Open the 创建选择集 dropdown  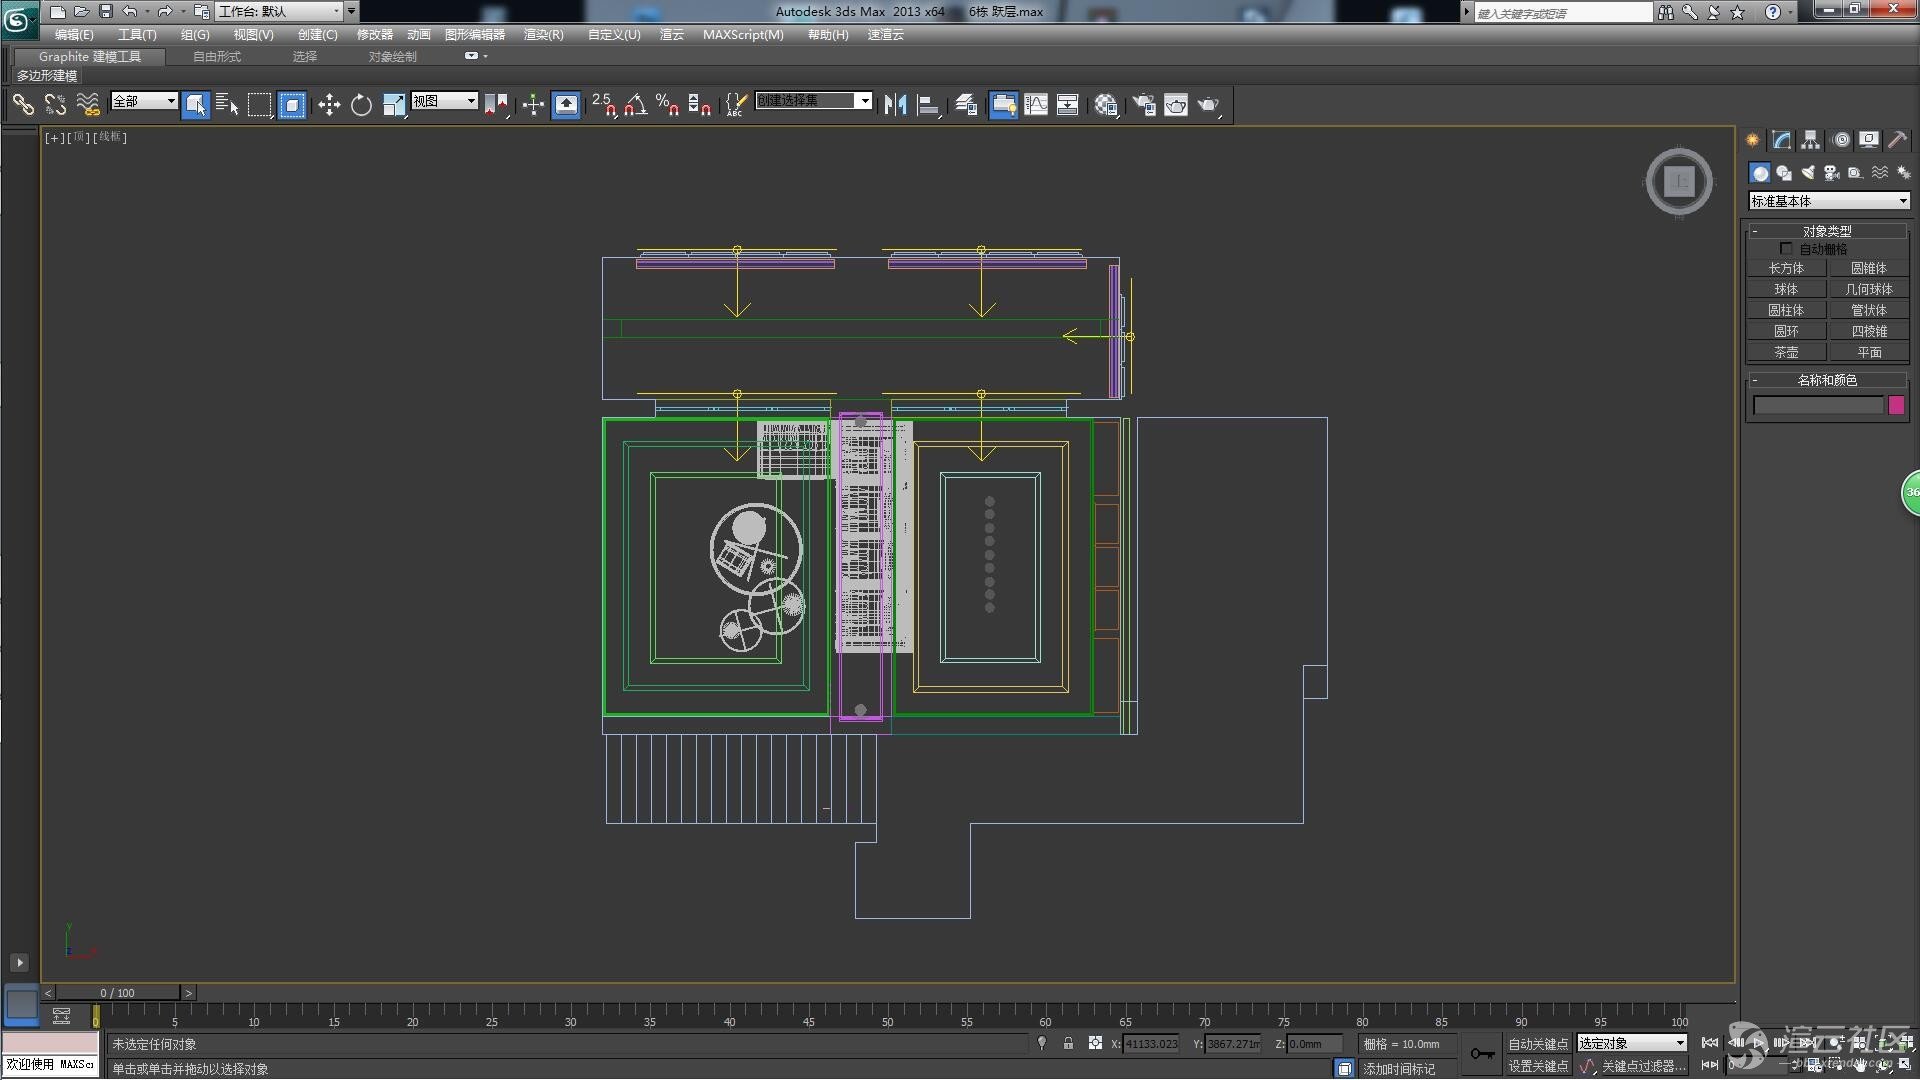[x=864, y=101]
